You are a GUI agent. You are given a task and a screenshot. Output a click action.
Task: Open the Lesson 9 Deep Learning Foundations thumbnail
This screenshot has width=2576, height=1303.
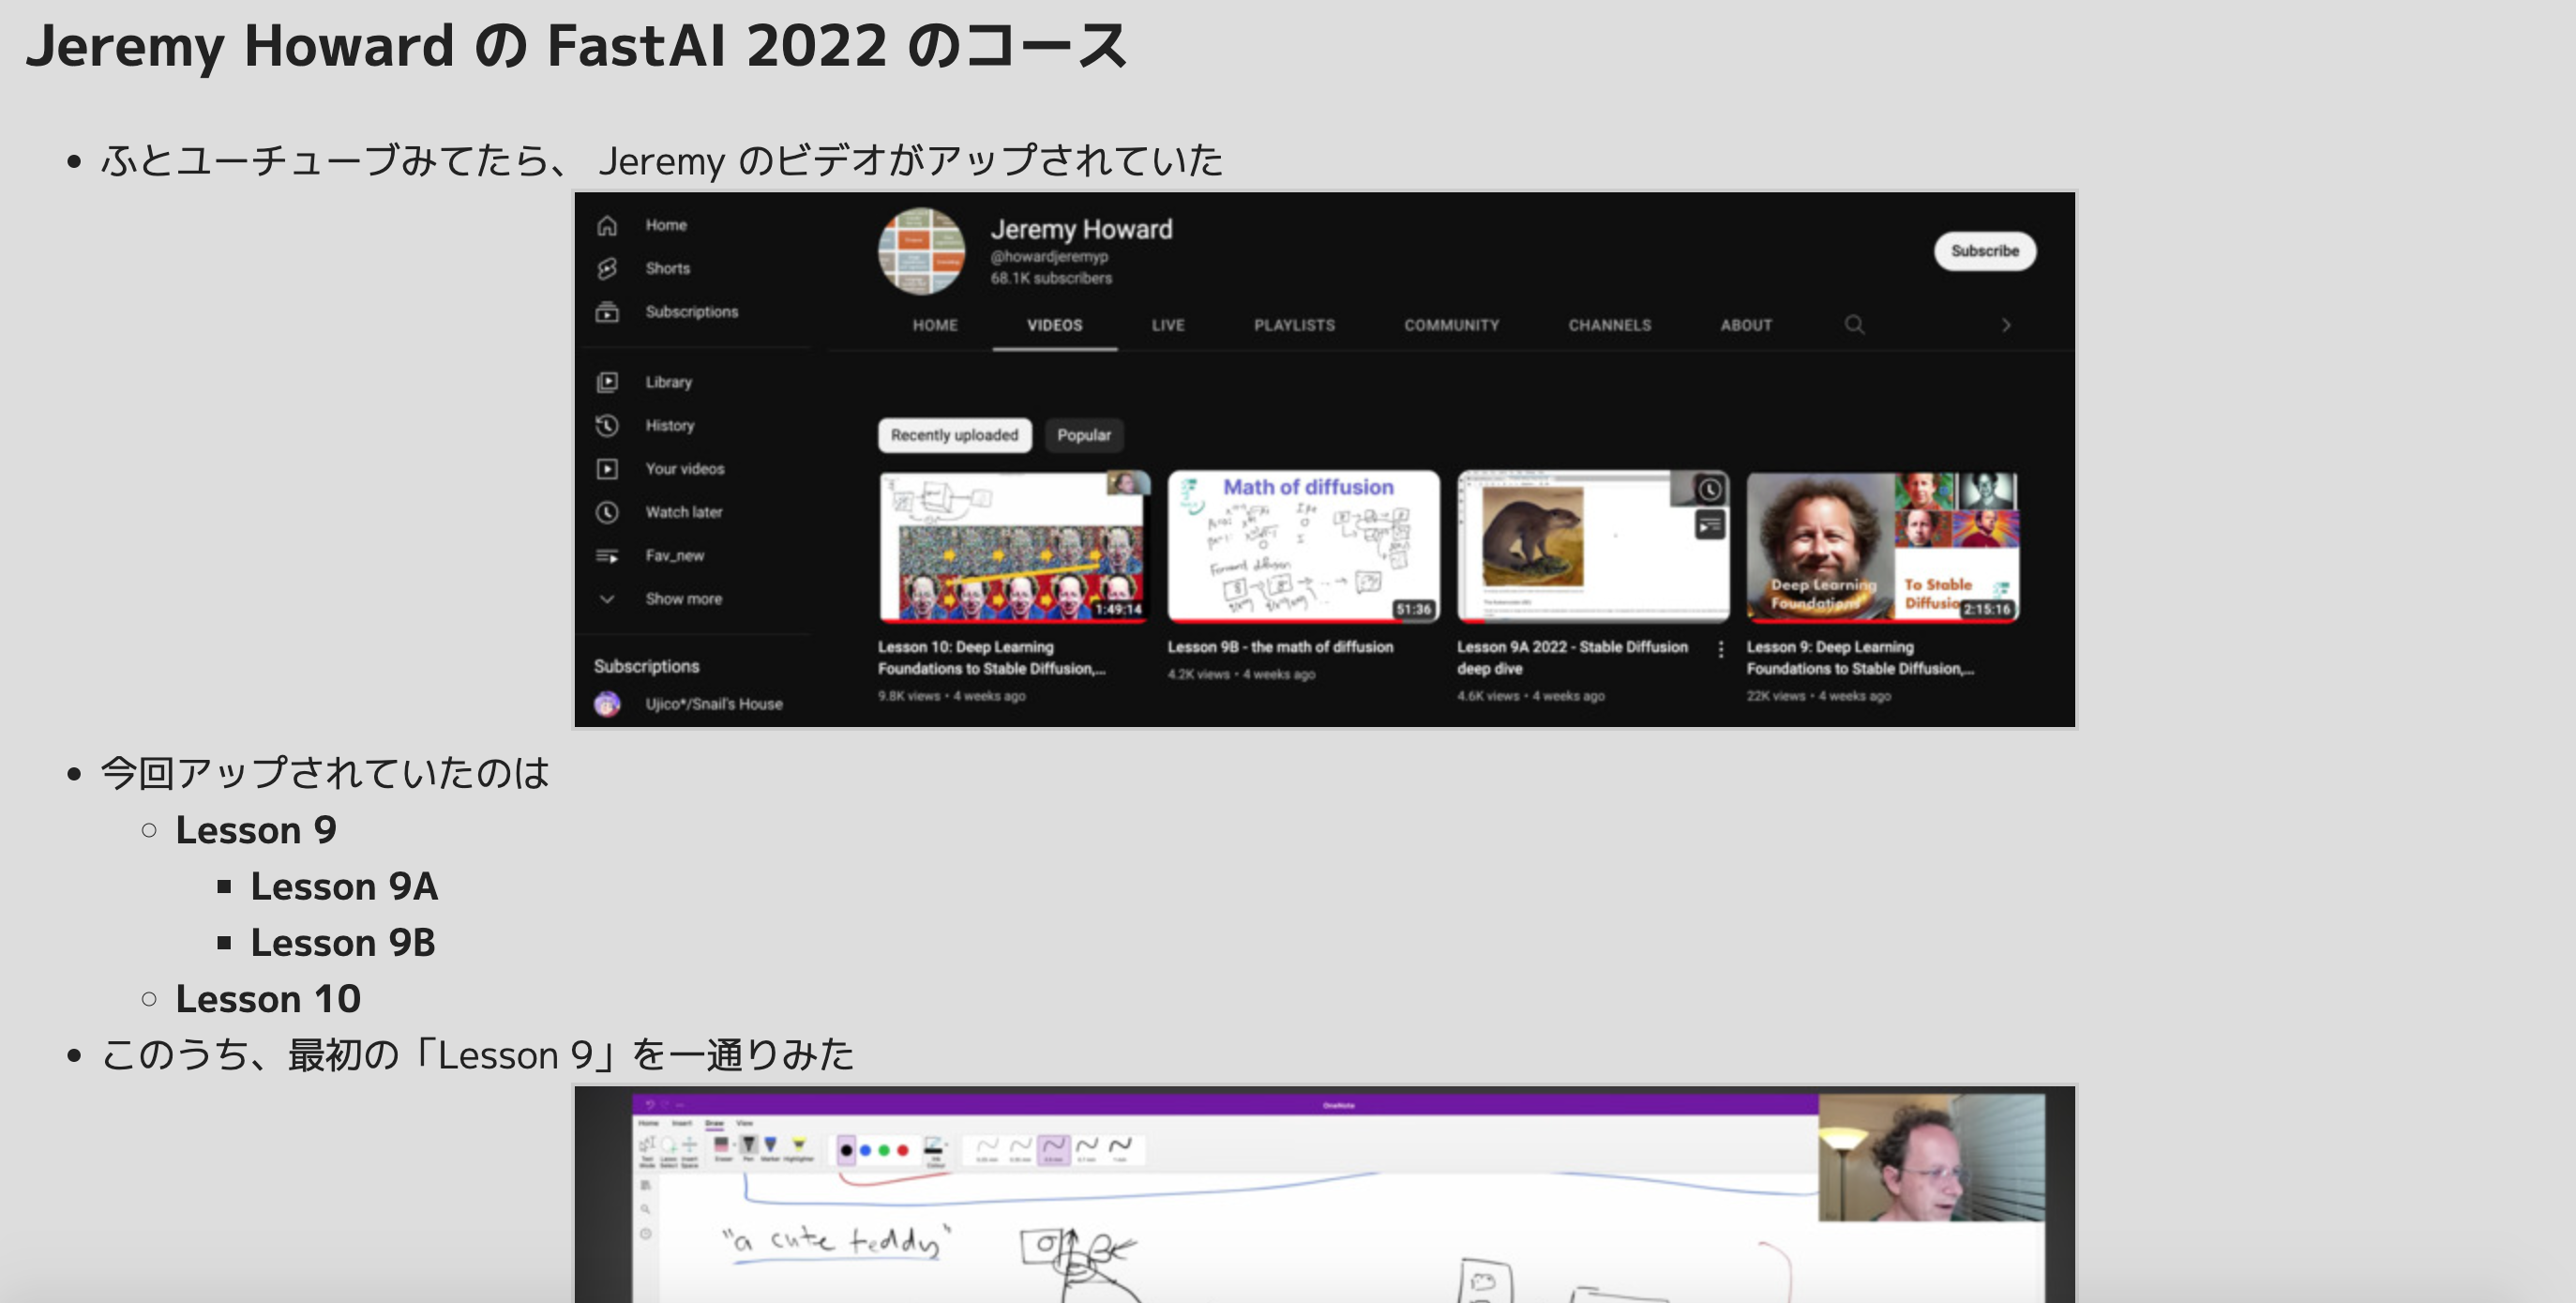pos(1882,546)
